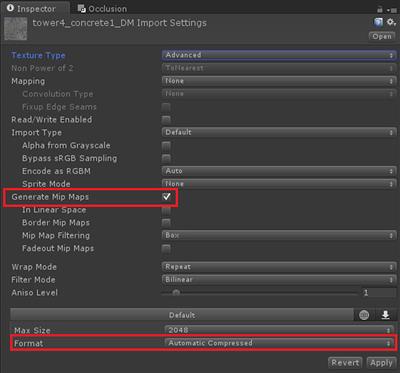This screenshot has height=373, width=400.
Task: Select the standalone download-arrow platform icon
Action: pos(386,315)
